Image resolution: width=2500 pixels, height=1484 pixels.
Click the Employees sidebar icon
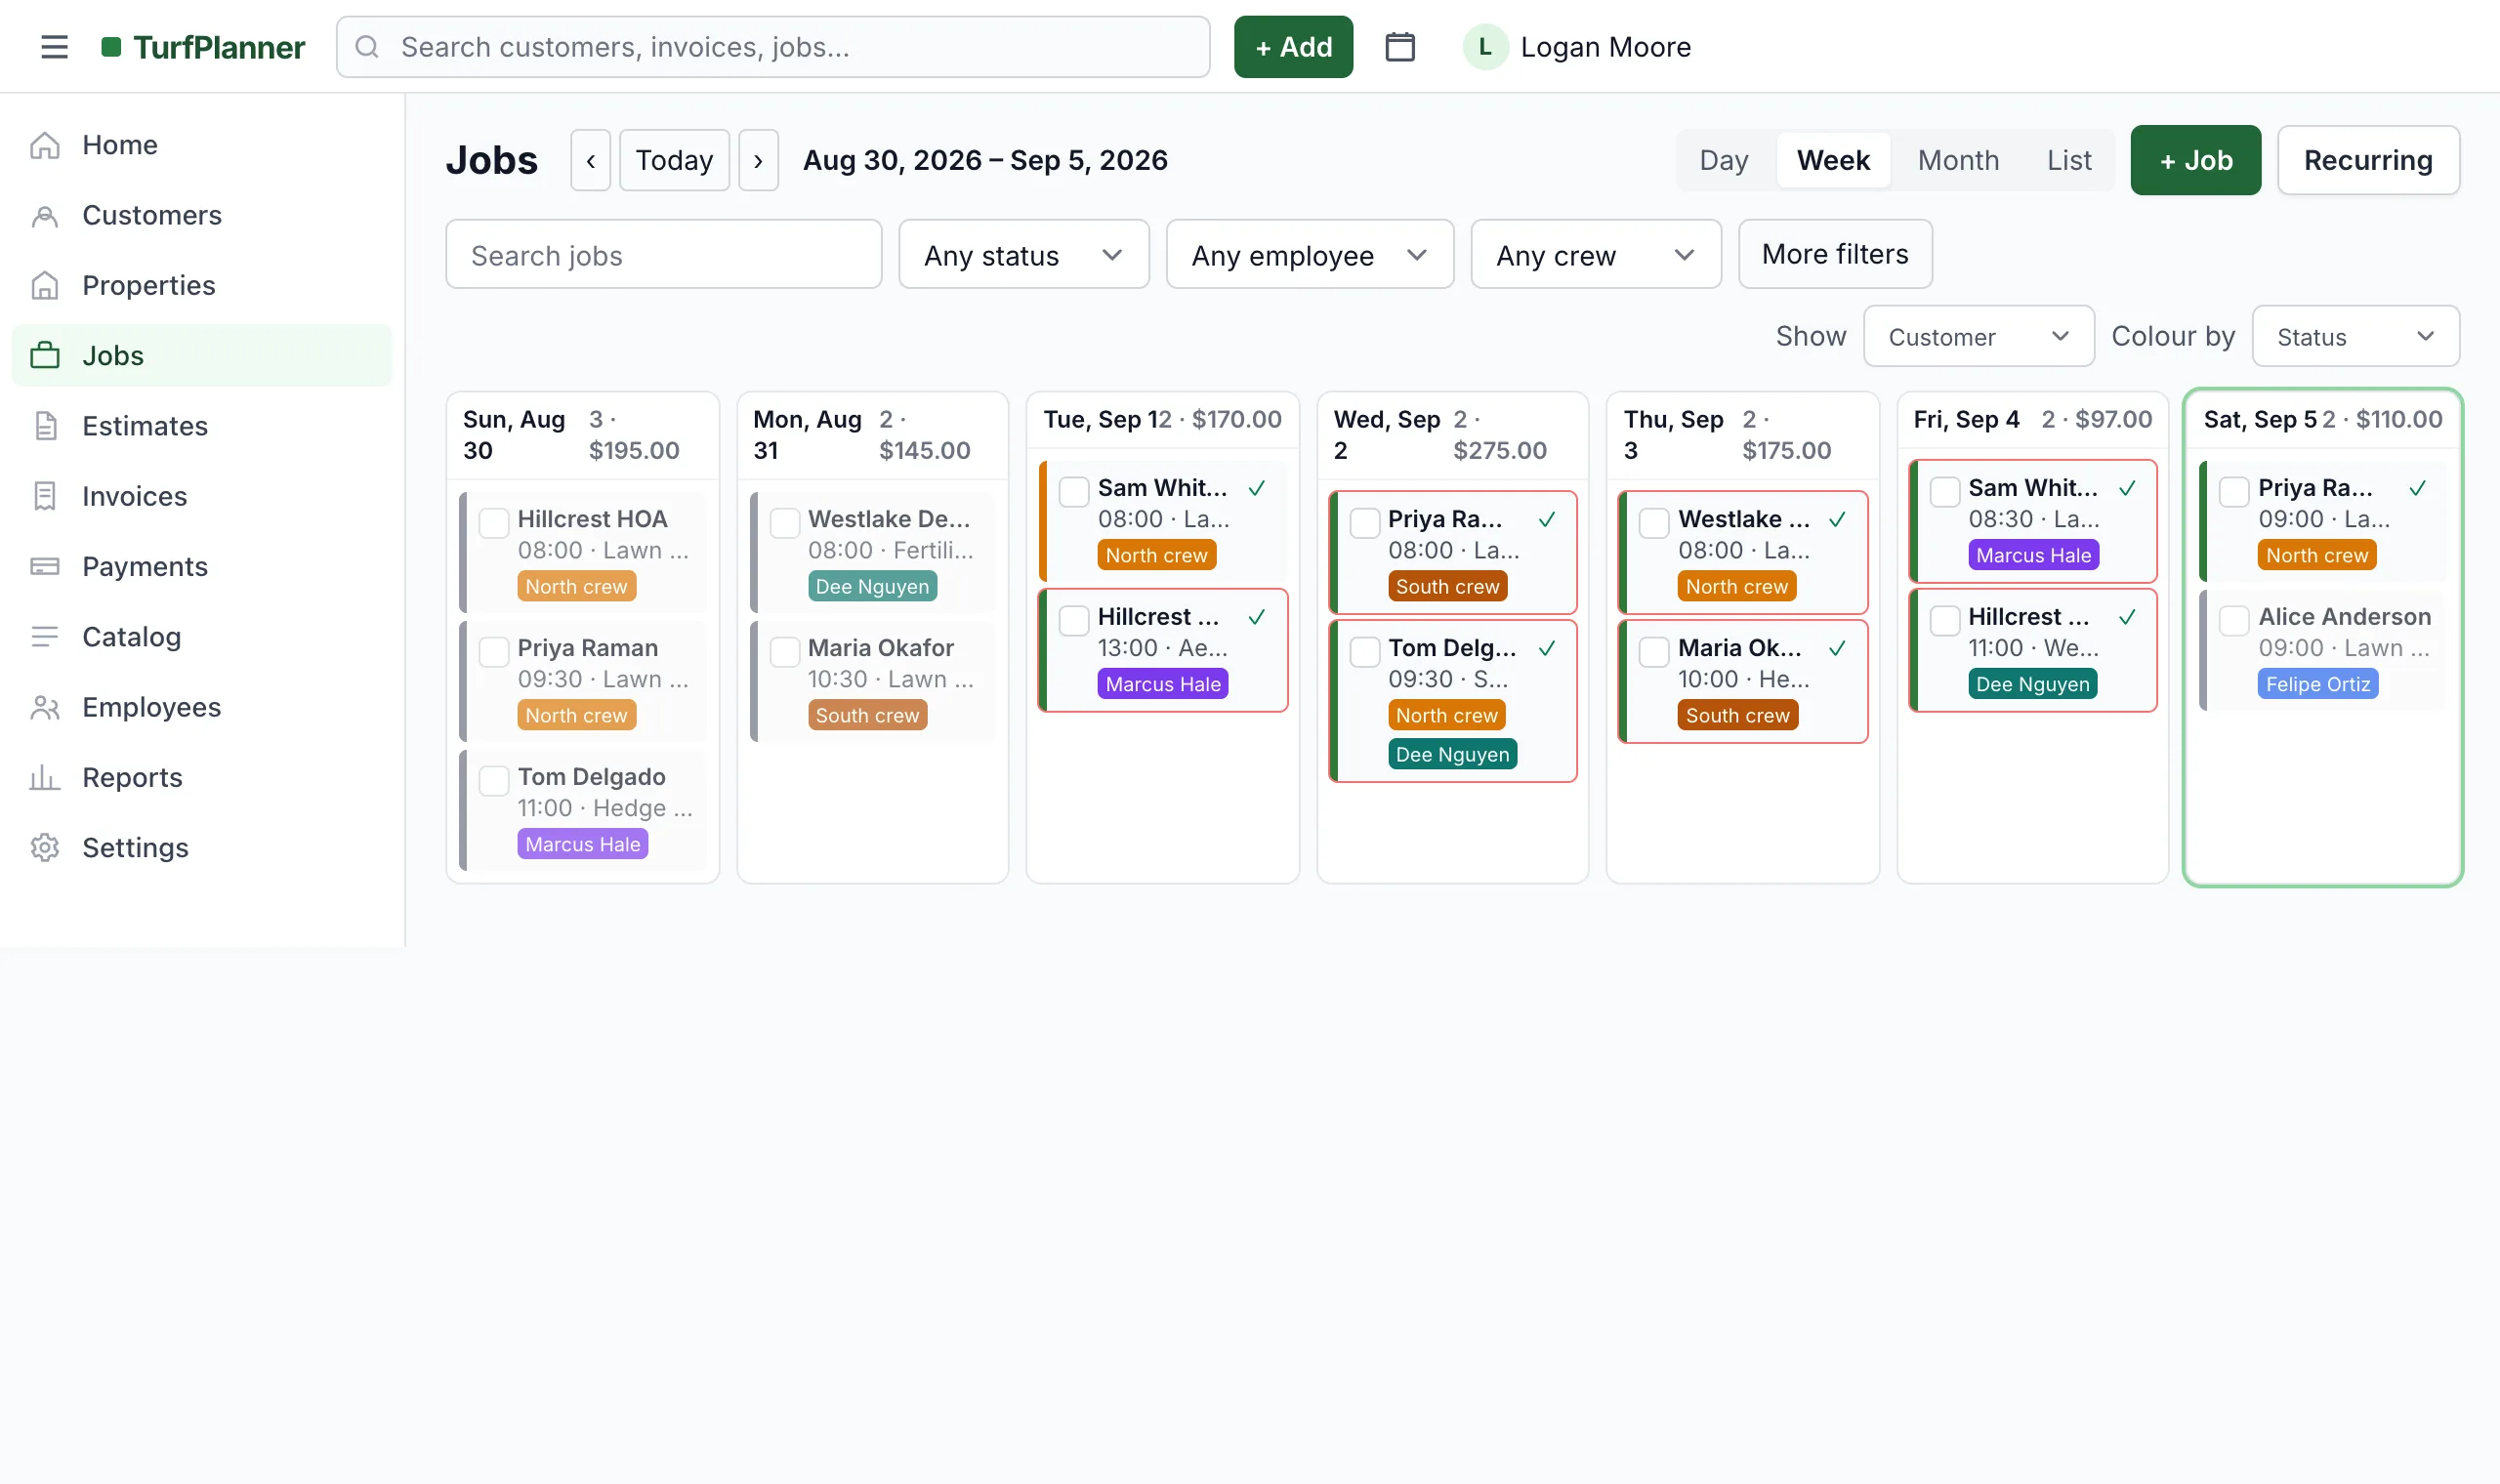(45, 707)
